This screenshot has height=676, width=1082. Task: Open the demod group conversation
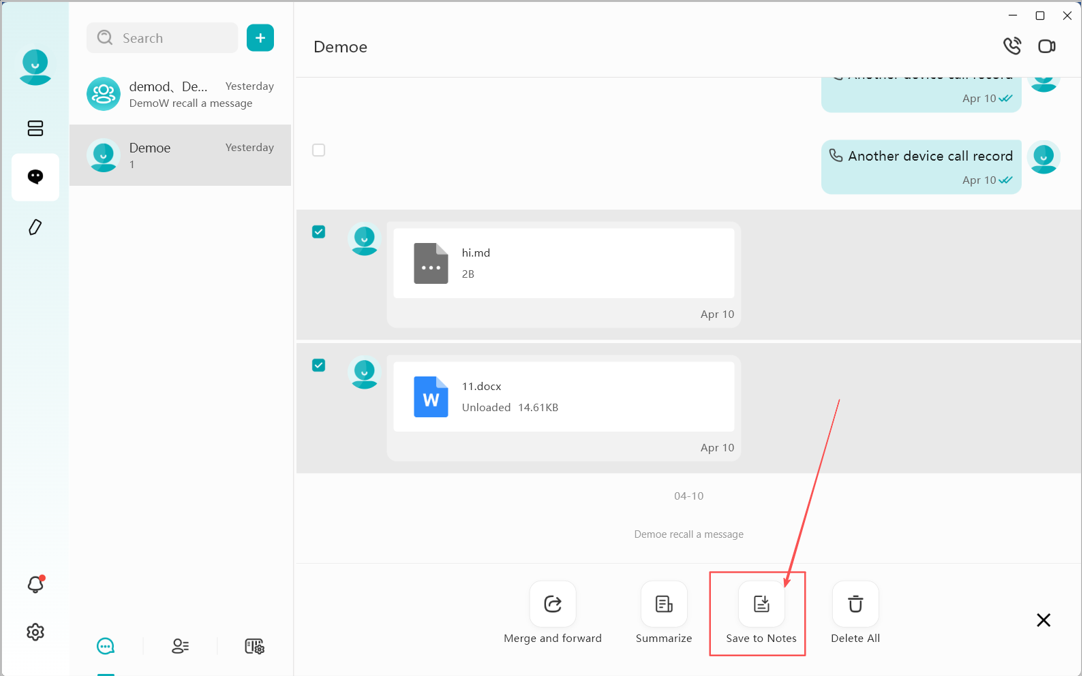pyautogui.click(x=180, y=94)
